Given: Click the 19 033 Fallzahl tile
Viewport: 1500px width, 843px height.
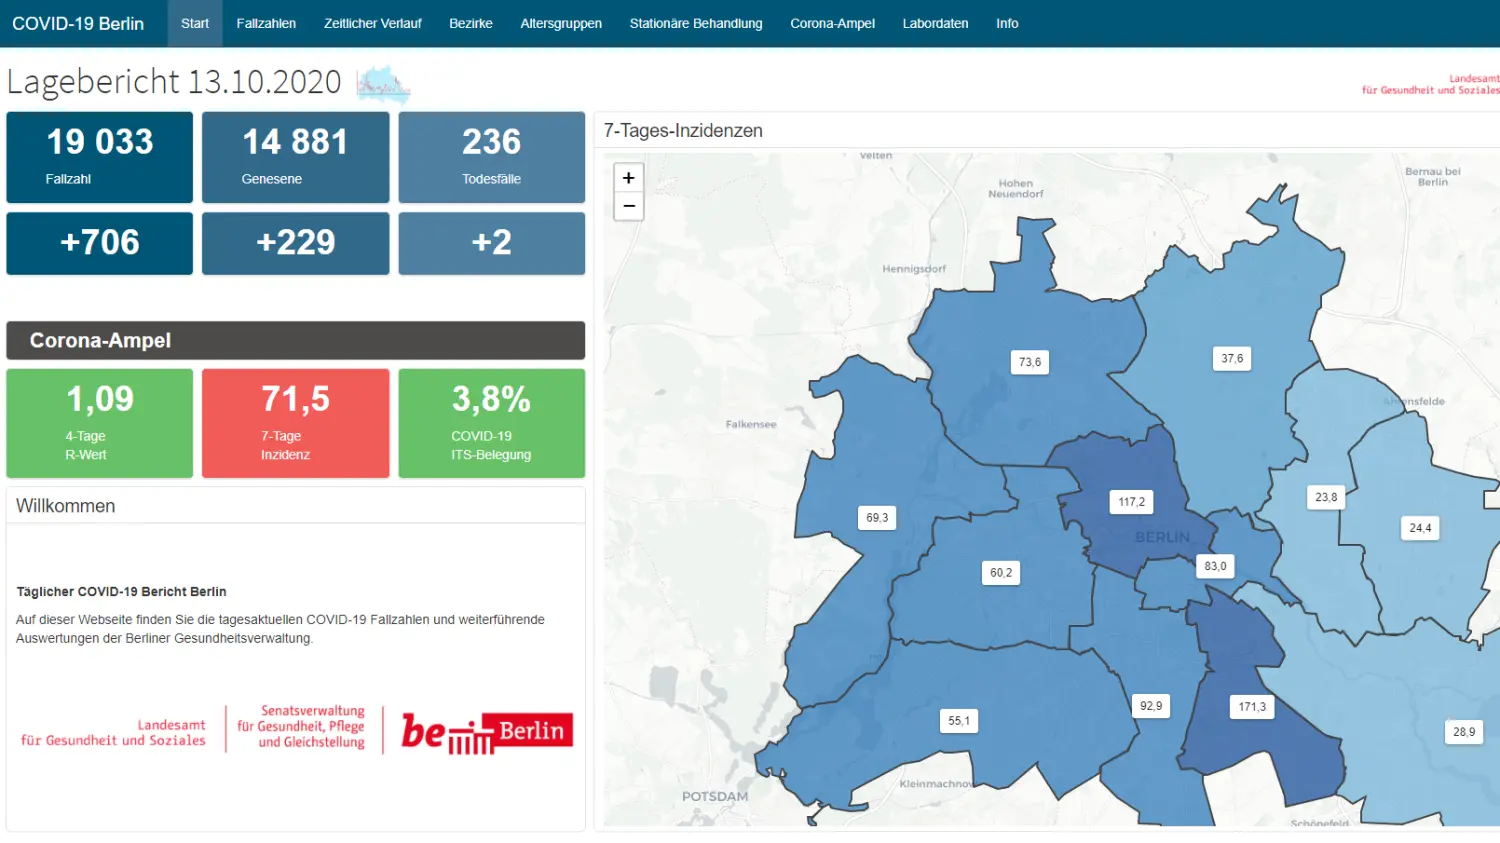Looking at the screenshot, I should [100, 157].
